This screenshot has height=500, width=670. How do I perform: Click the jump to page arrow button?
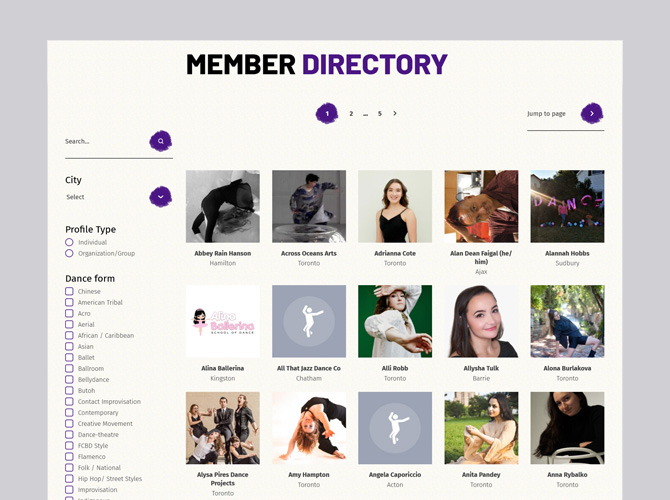point(592,113)
